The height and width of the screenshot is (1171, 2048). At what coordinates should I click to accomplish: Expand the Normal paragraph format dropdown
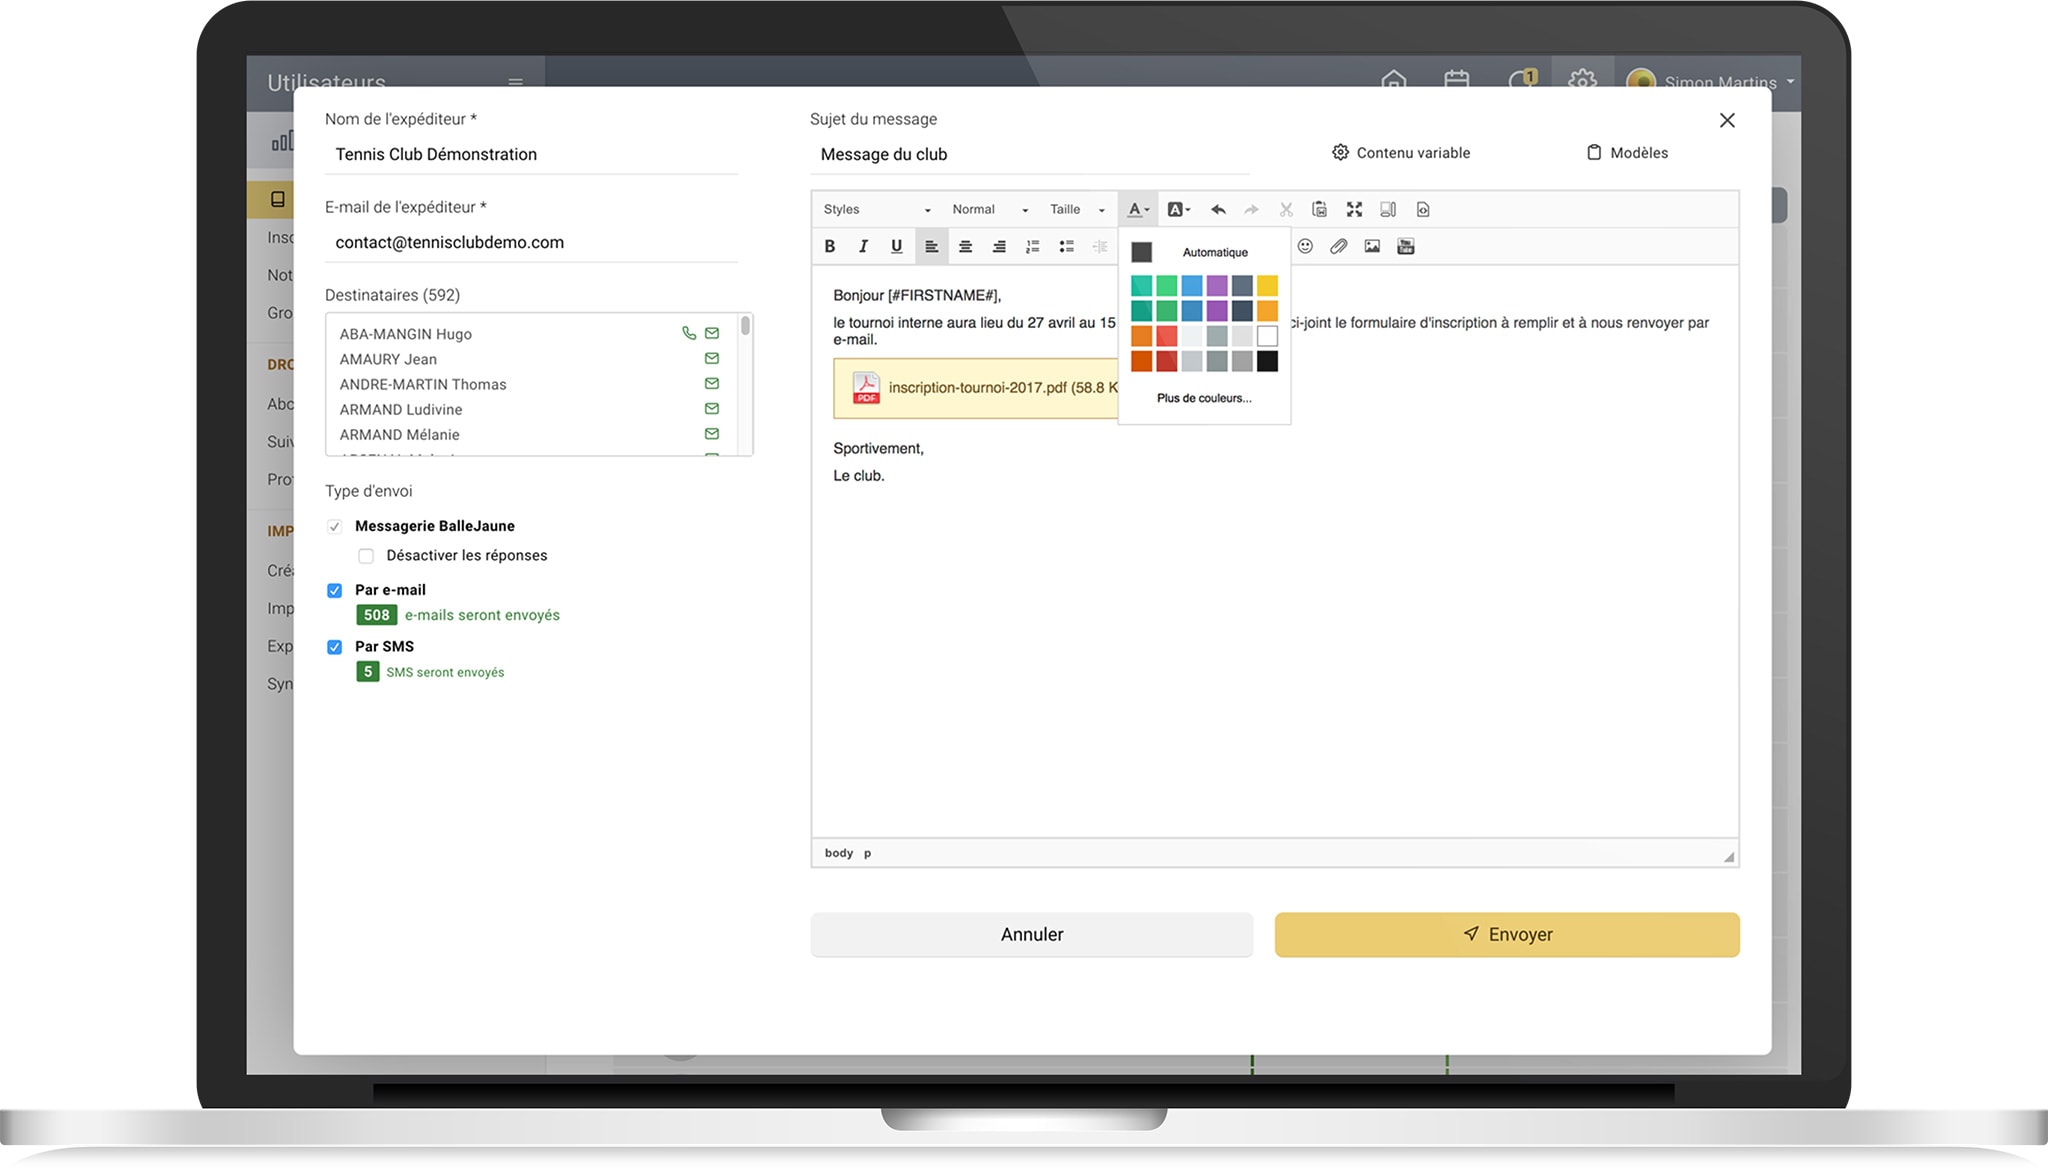pyautogui.click(x=989, y=209)
